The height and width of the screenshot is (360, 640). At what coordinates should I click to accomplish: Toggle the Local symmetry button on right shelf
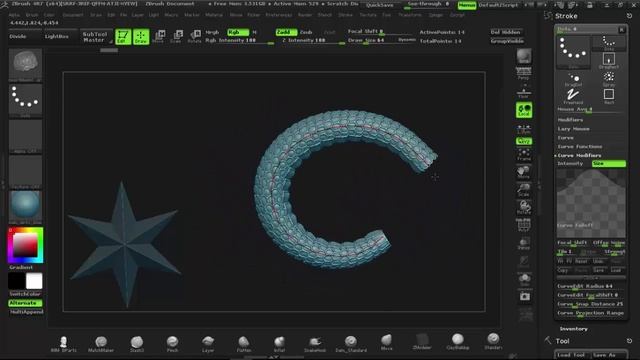(524, 110)
